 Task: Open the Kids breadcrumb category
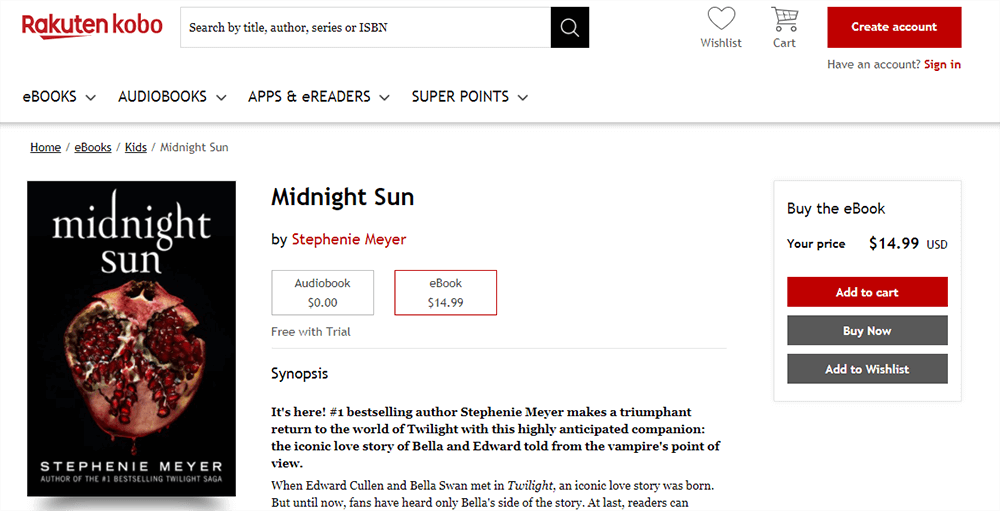136,147
